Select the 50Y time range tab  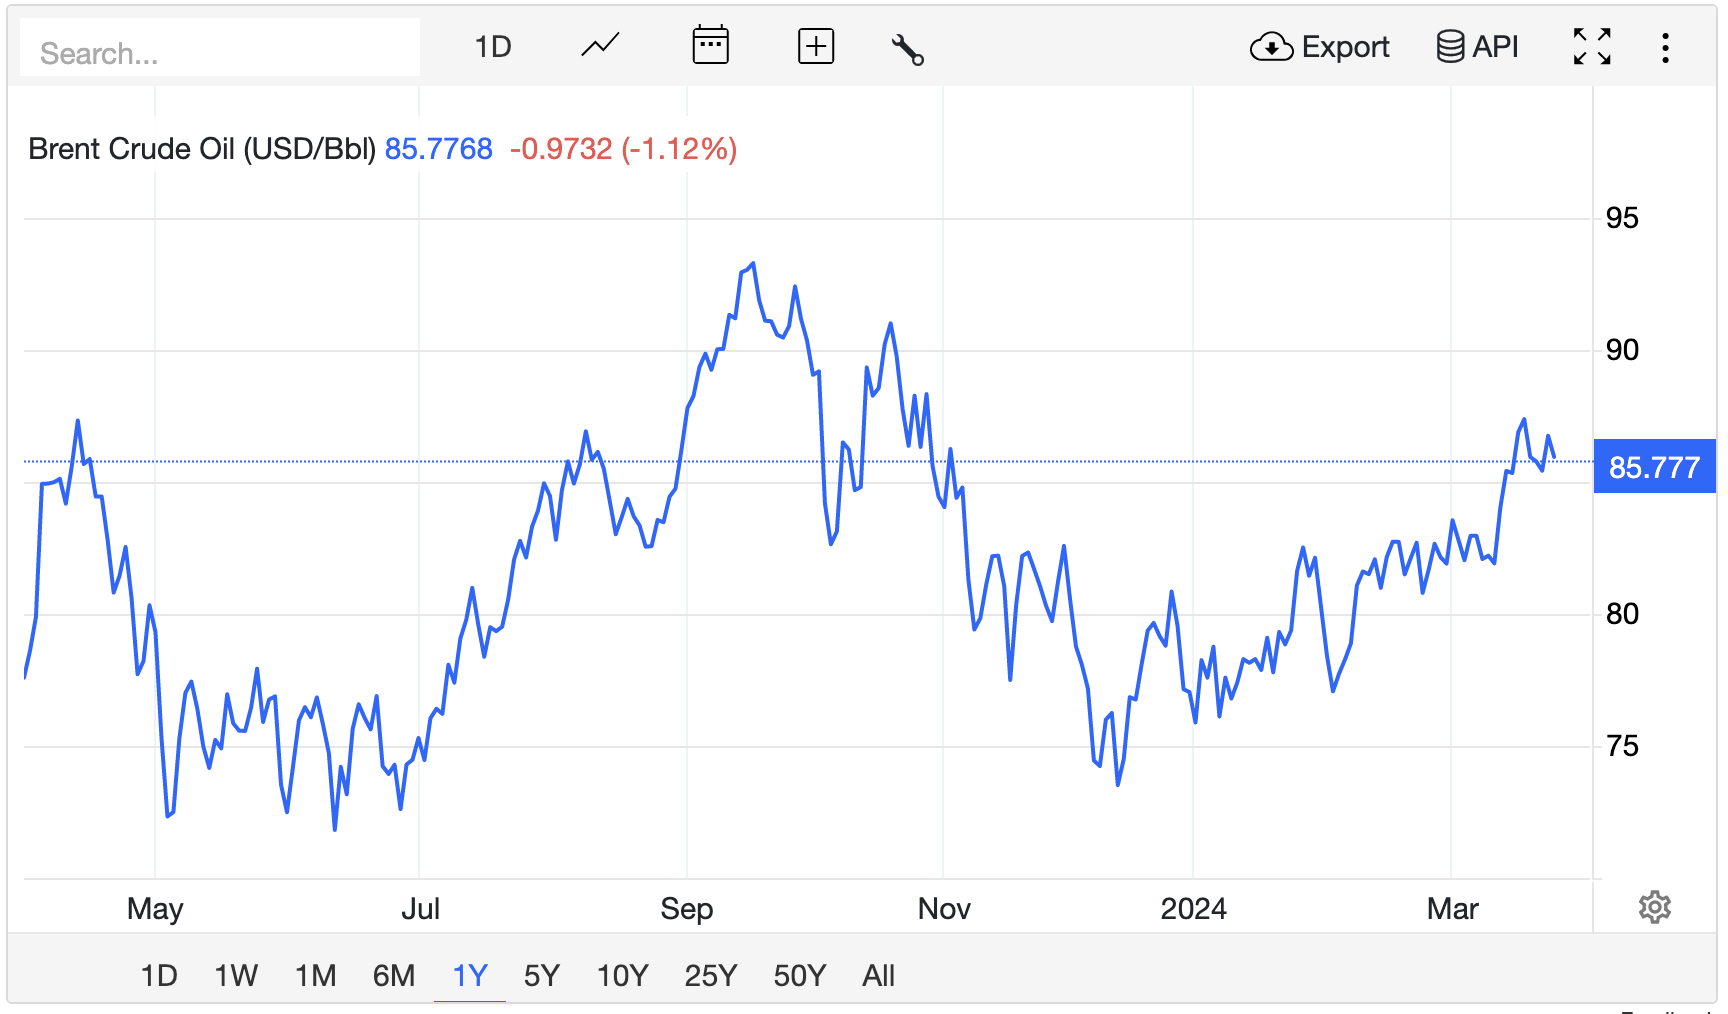[800, 975]
